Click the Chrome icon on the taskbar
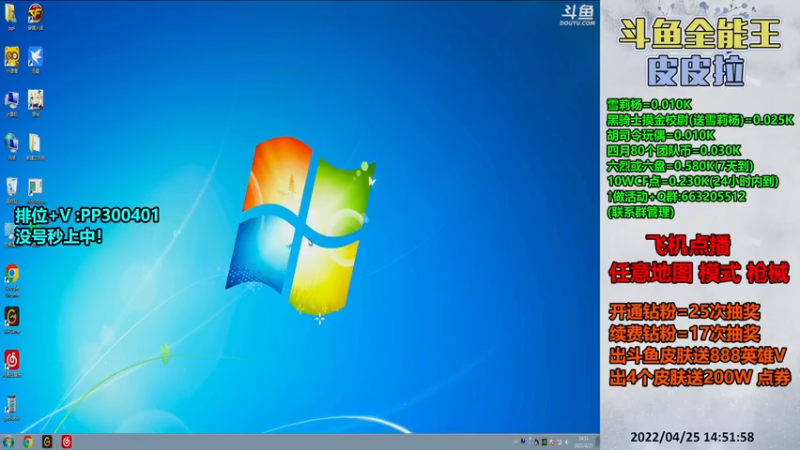Viewport: 800px width, 450px height. (x=28, y=442)
